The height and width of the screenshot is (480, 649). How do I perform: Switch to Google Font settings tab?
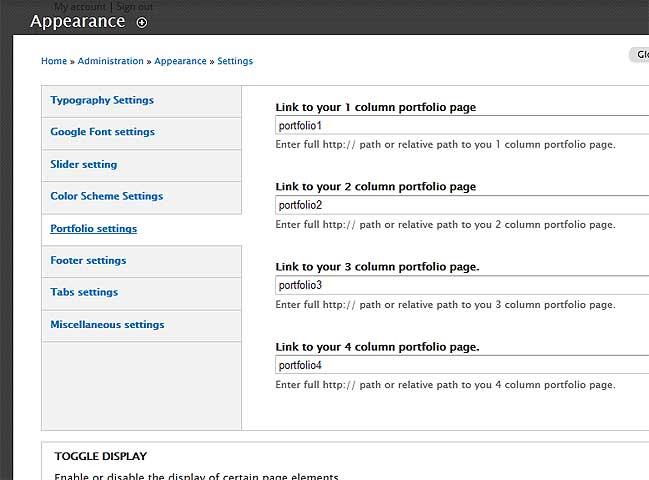[x=102, y=132]
